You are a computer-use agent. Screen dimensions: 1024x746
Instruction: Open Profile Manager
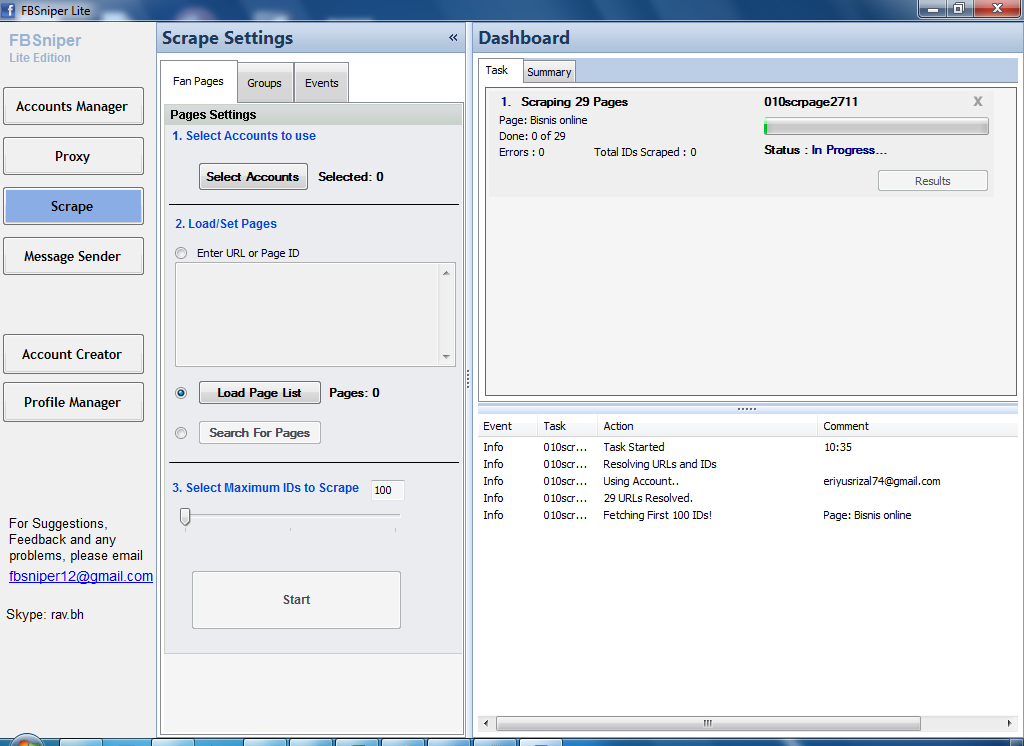73,402
